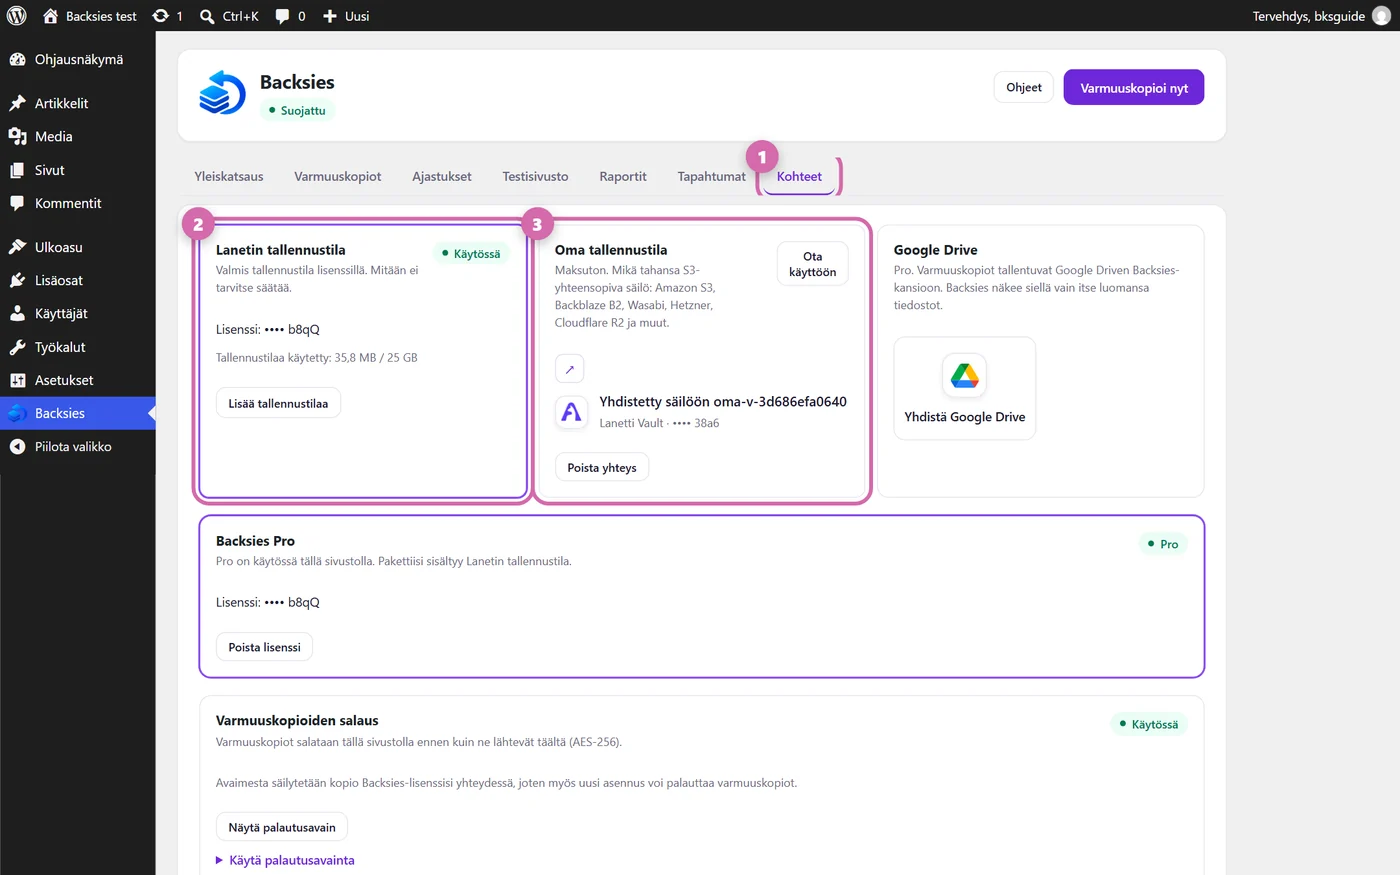
Task: Click the Ulkoasu brush icon
Action: [x=17, y=247]
